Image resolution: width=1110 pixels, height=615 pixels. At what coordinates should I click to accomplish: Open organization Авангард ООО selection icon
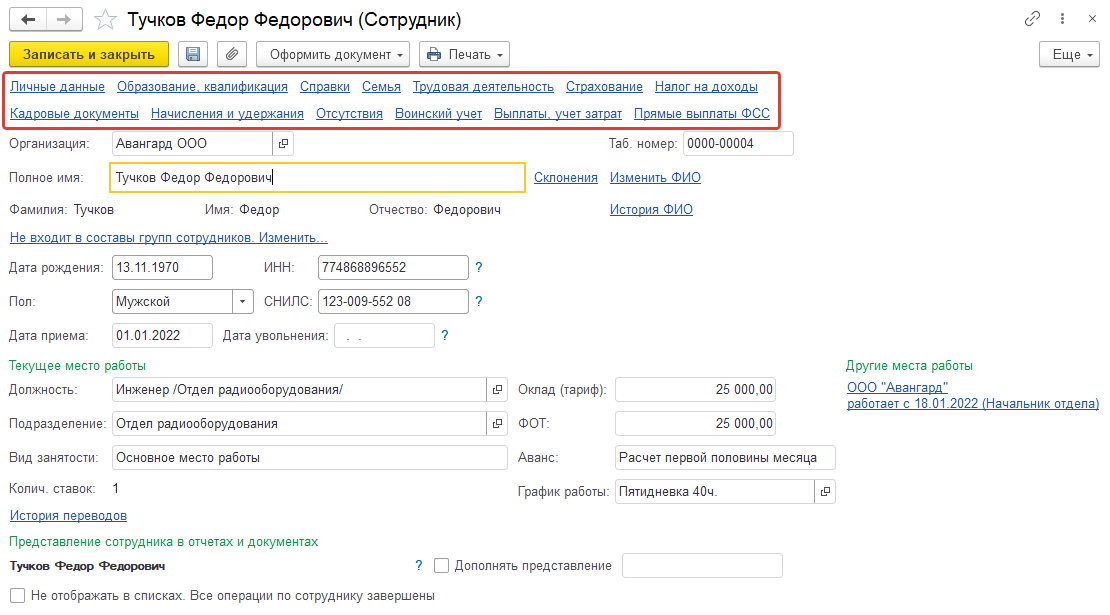point(284,144)
